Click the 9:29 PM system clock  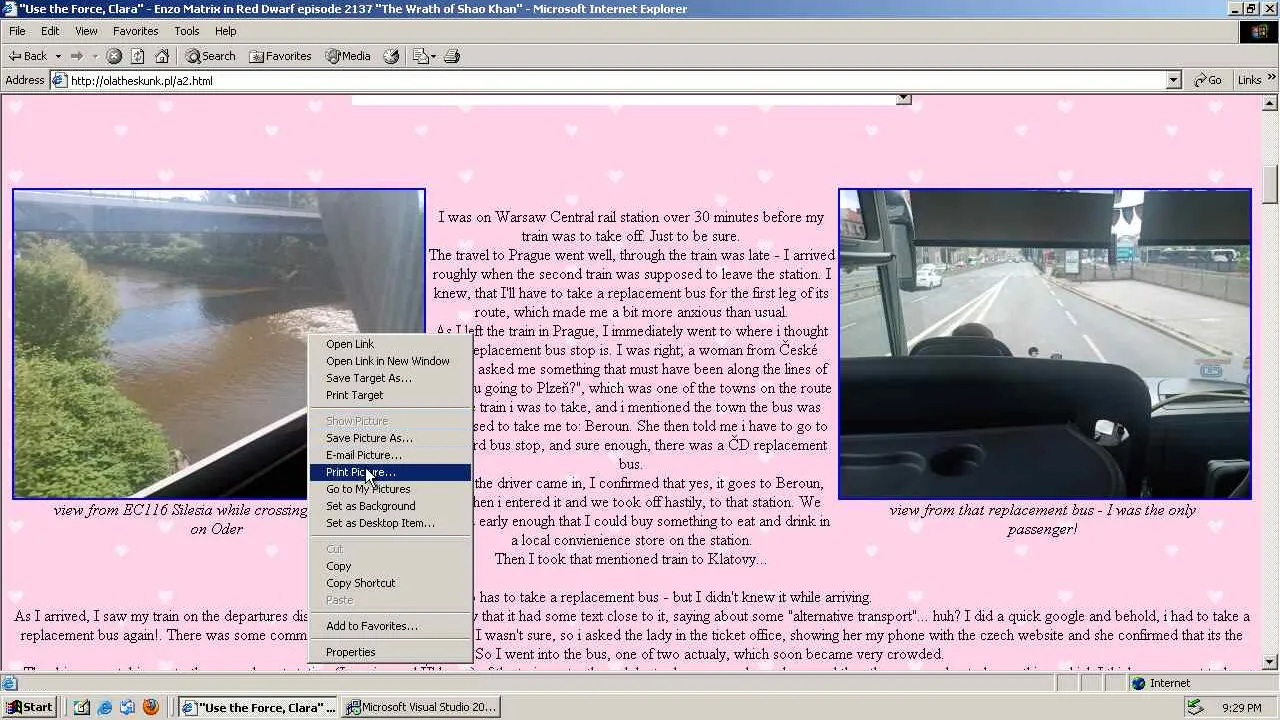(1242, 708)
